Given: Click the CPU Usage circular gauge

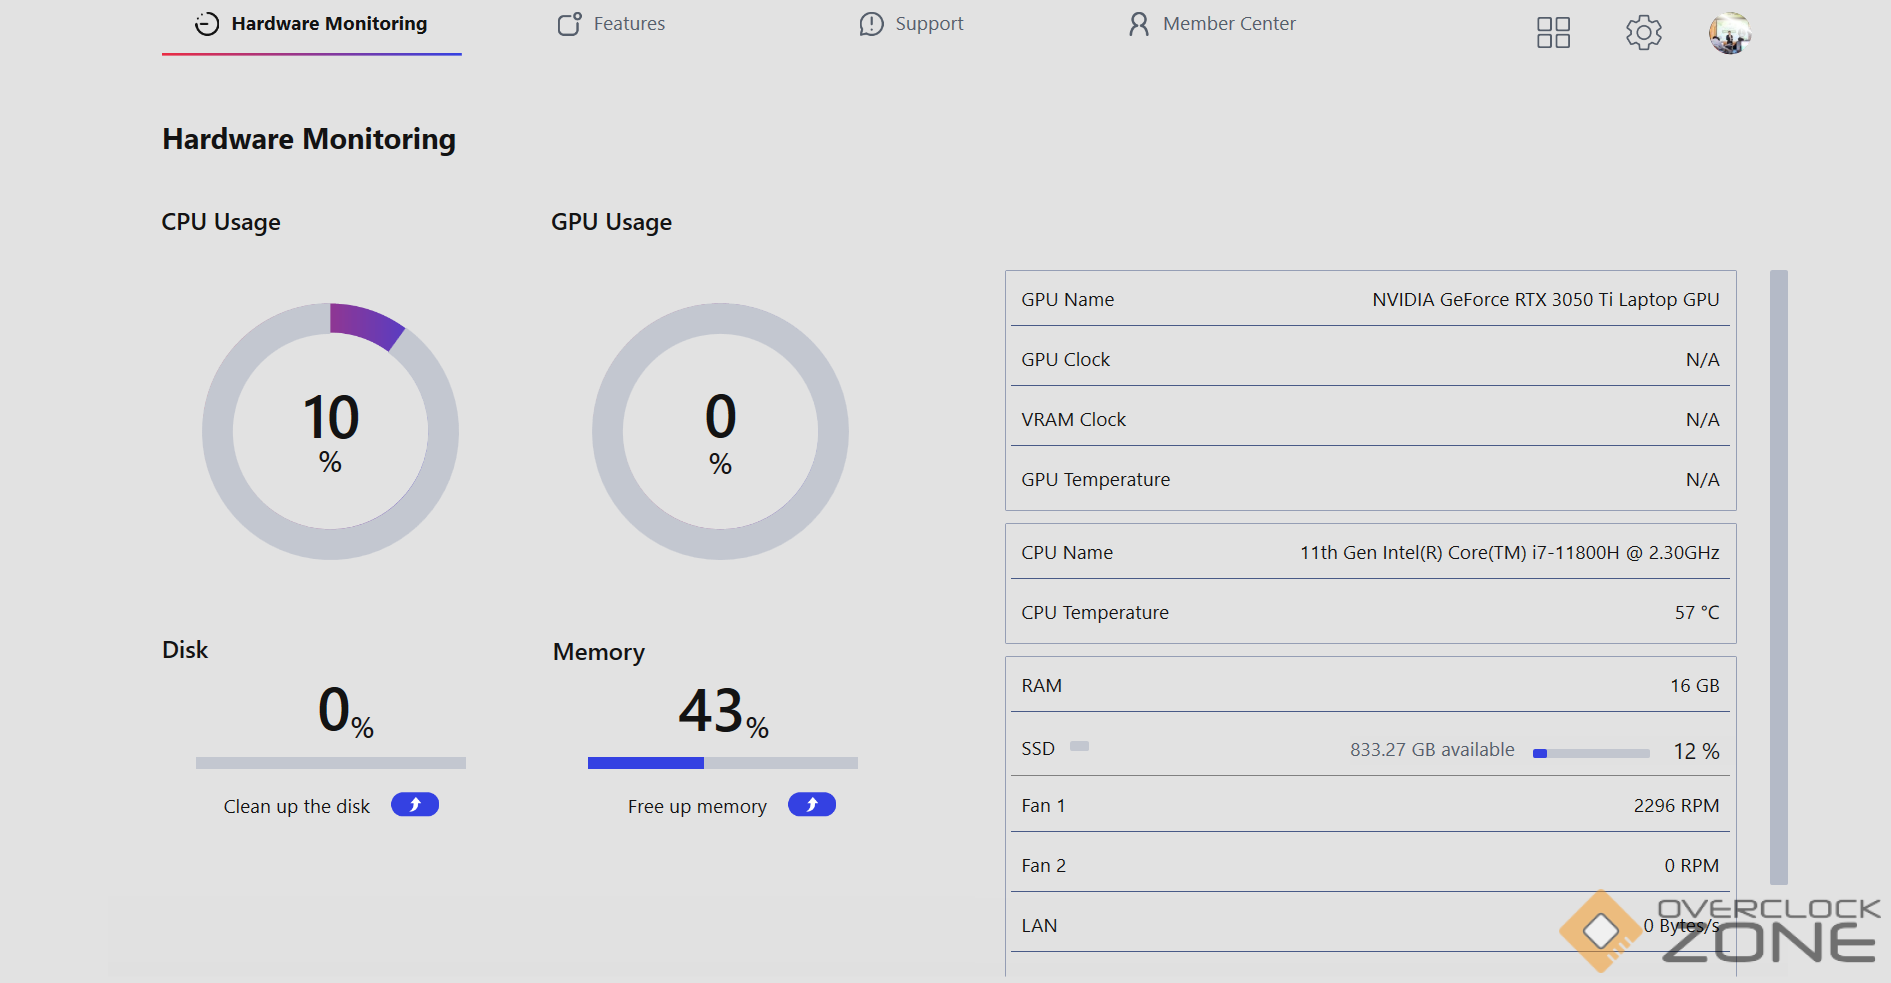Looking at the screenshot, I should pyautogui.click(x=330, y=431).
